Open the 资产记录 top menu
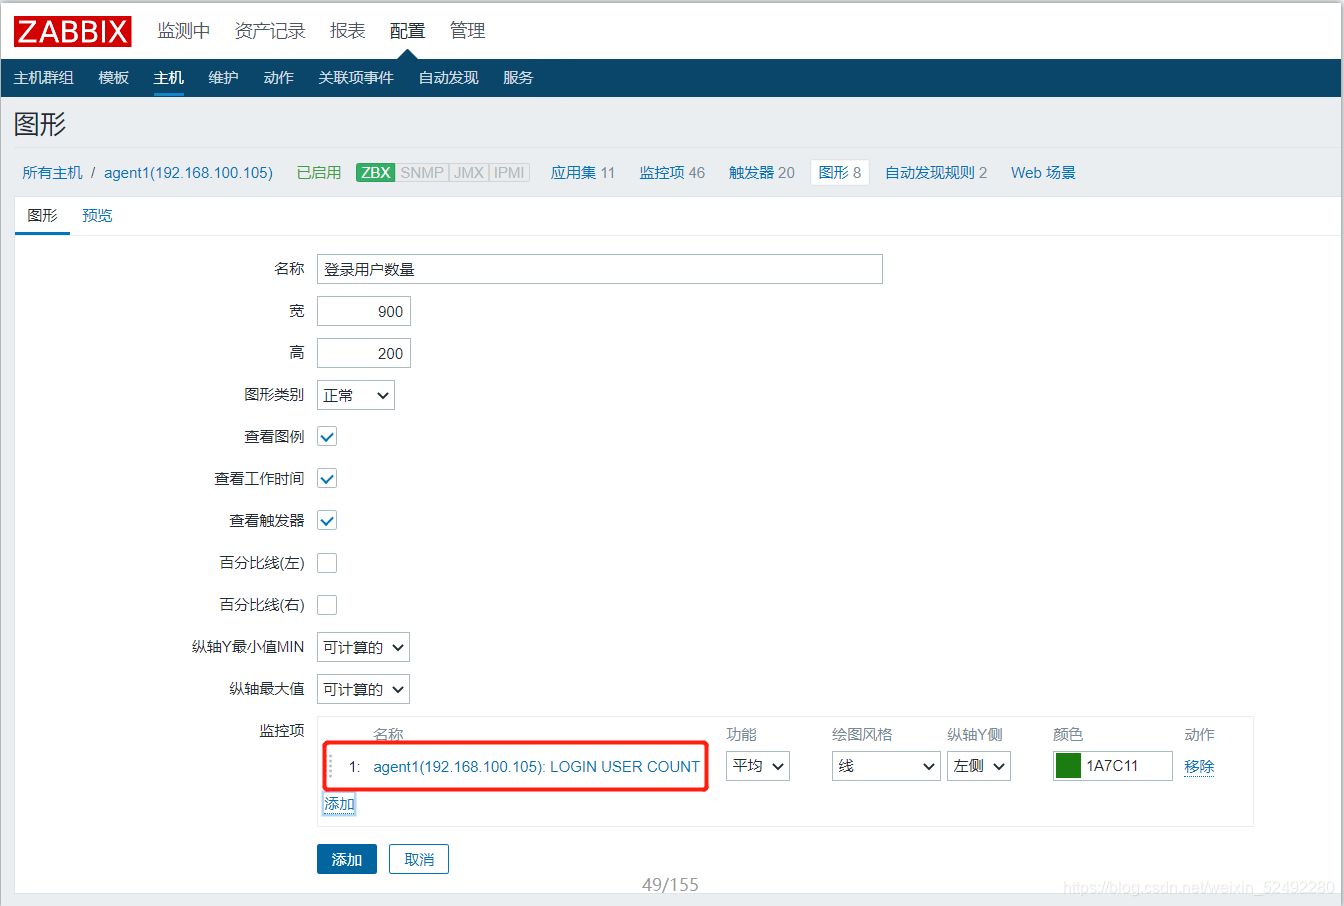1344x906 pixels. tap(270, 31)
